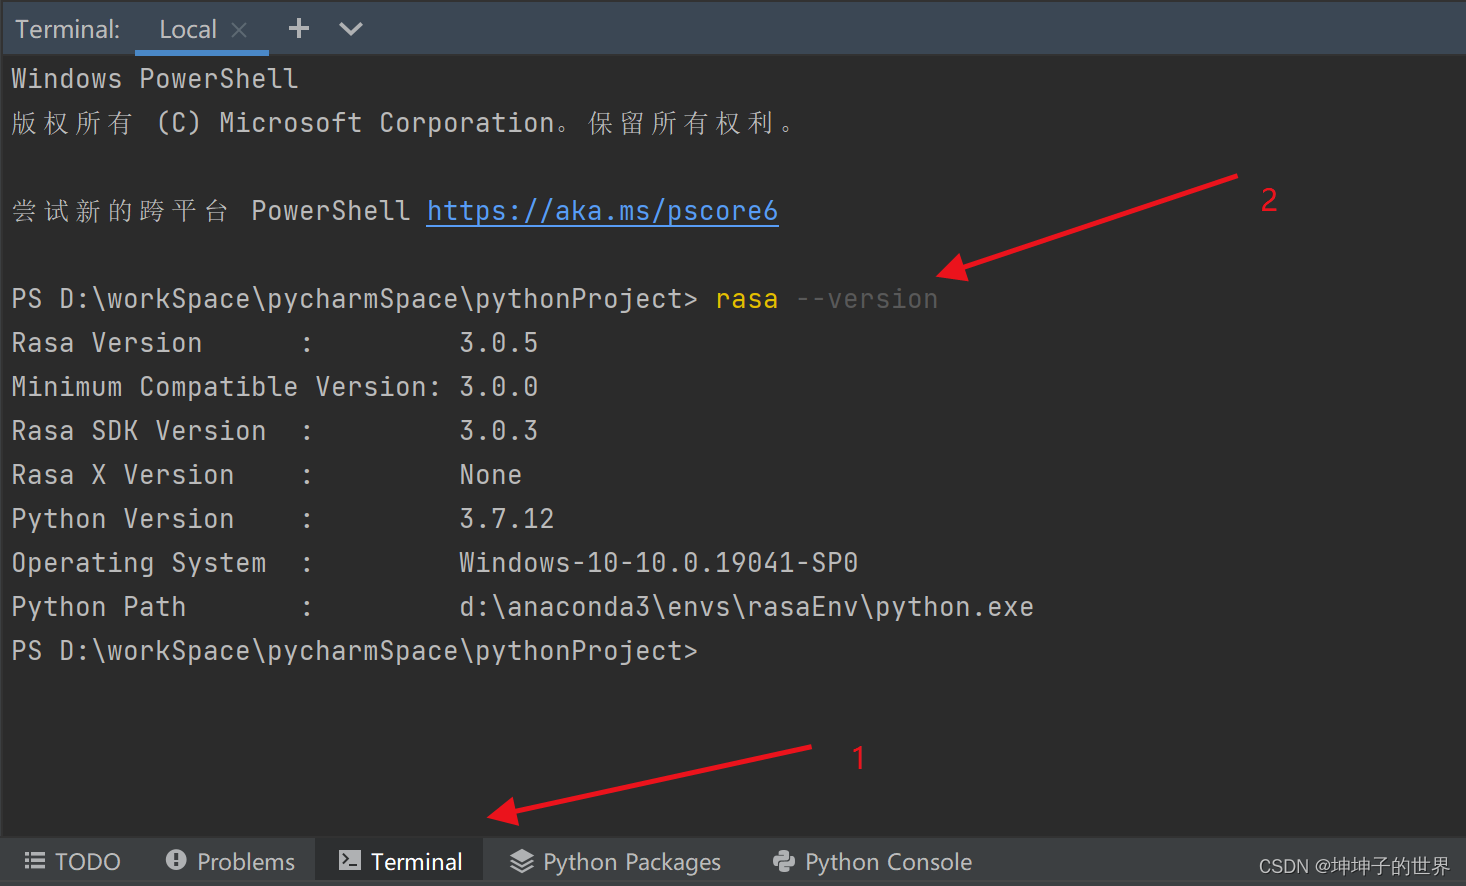Click the Python Packages layers icon
Image resolution: width=1466 pixels, height=886 pixels.
521,861
